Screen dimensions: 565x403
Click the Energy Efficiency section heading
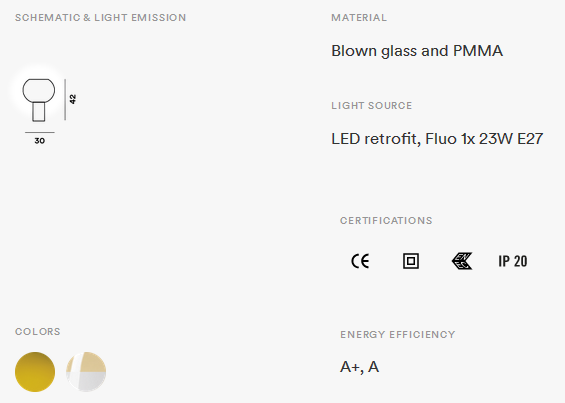click(x=397, y=335)
